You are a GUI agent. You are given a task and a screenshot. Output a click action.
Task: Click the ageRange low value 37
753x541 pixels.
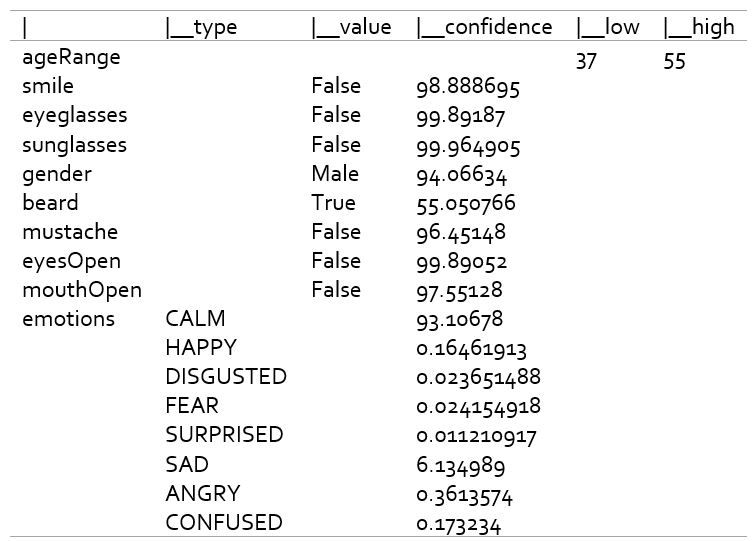(x=586, y=61)
